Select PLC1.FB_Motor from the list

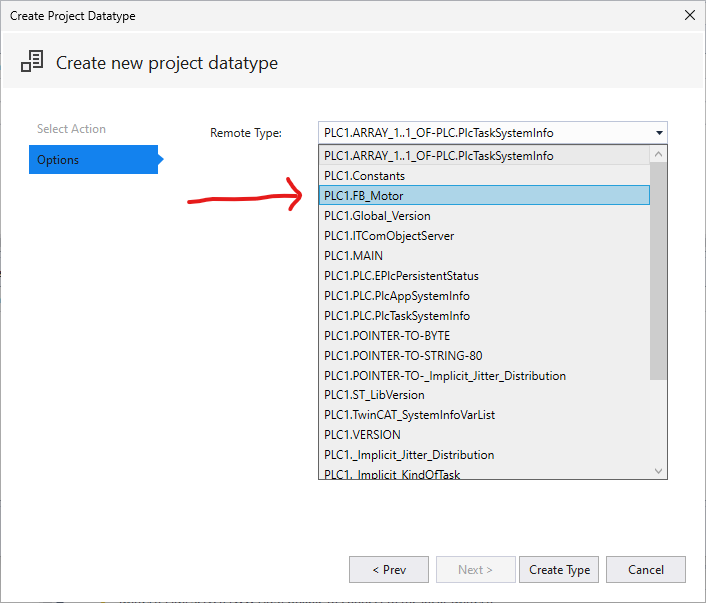[x=484, y=195]
